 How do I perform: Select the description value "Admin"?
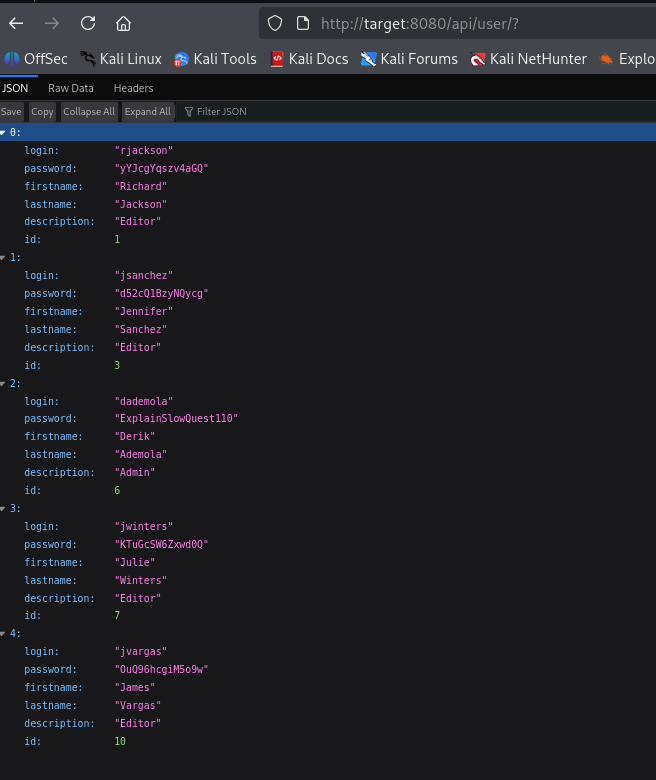[x=135, y=472]
